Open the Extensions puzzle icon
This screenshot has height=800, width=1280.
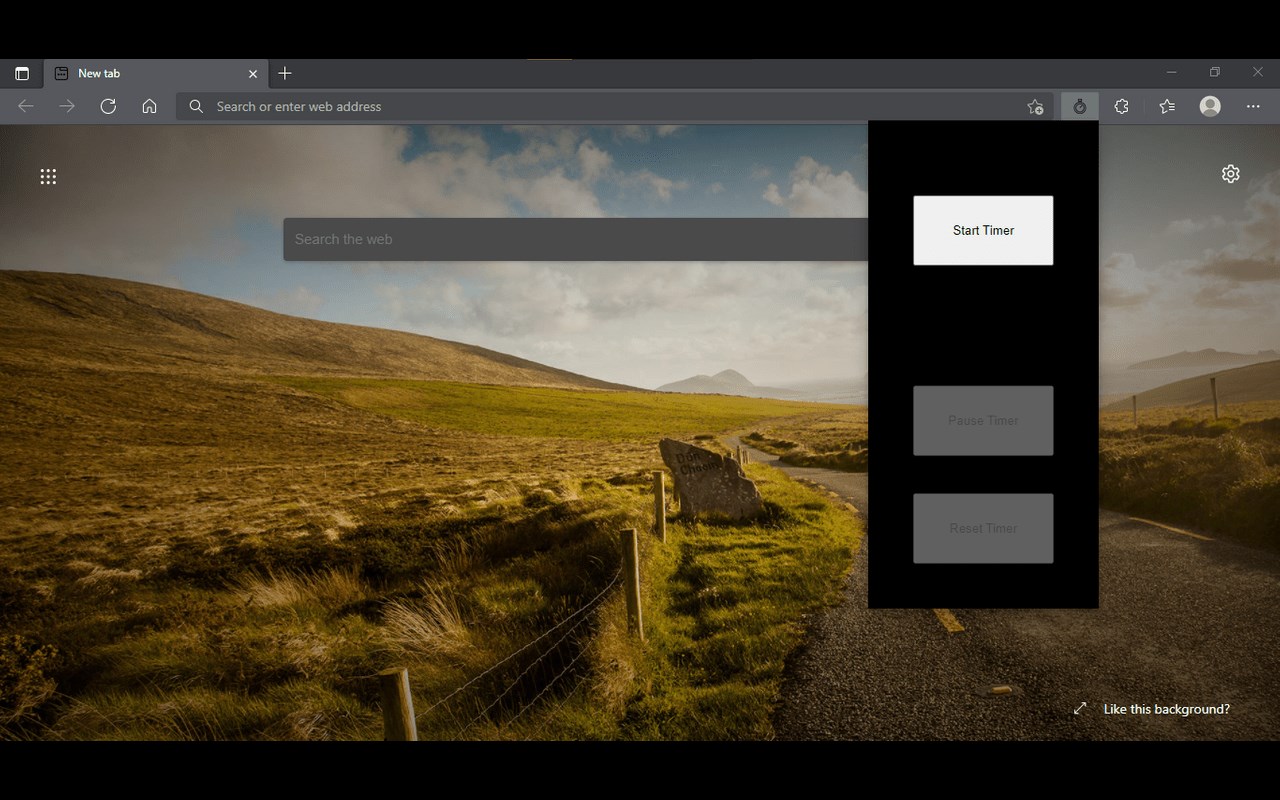(x=1121, y=106)
